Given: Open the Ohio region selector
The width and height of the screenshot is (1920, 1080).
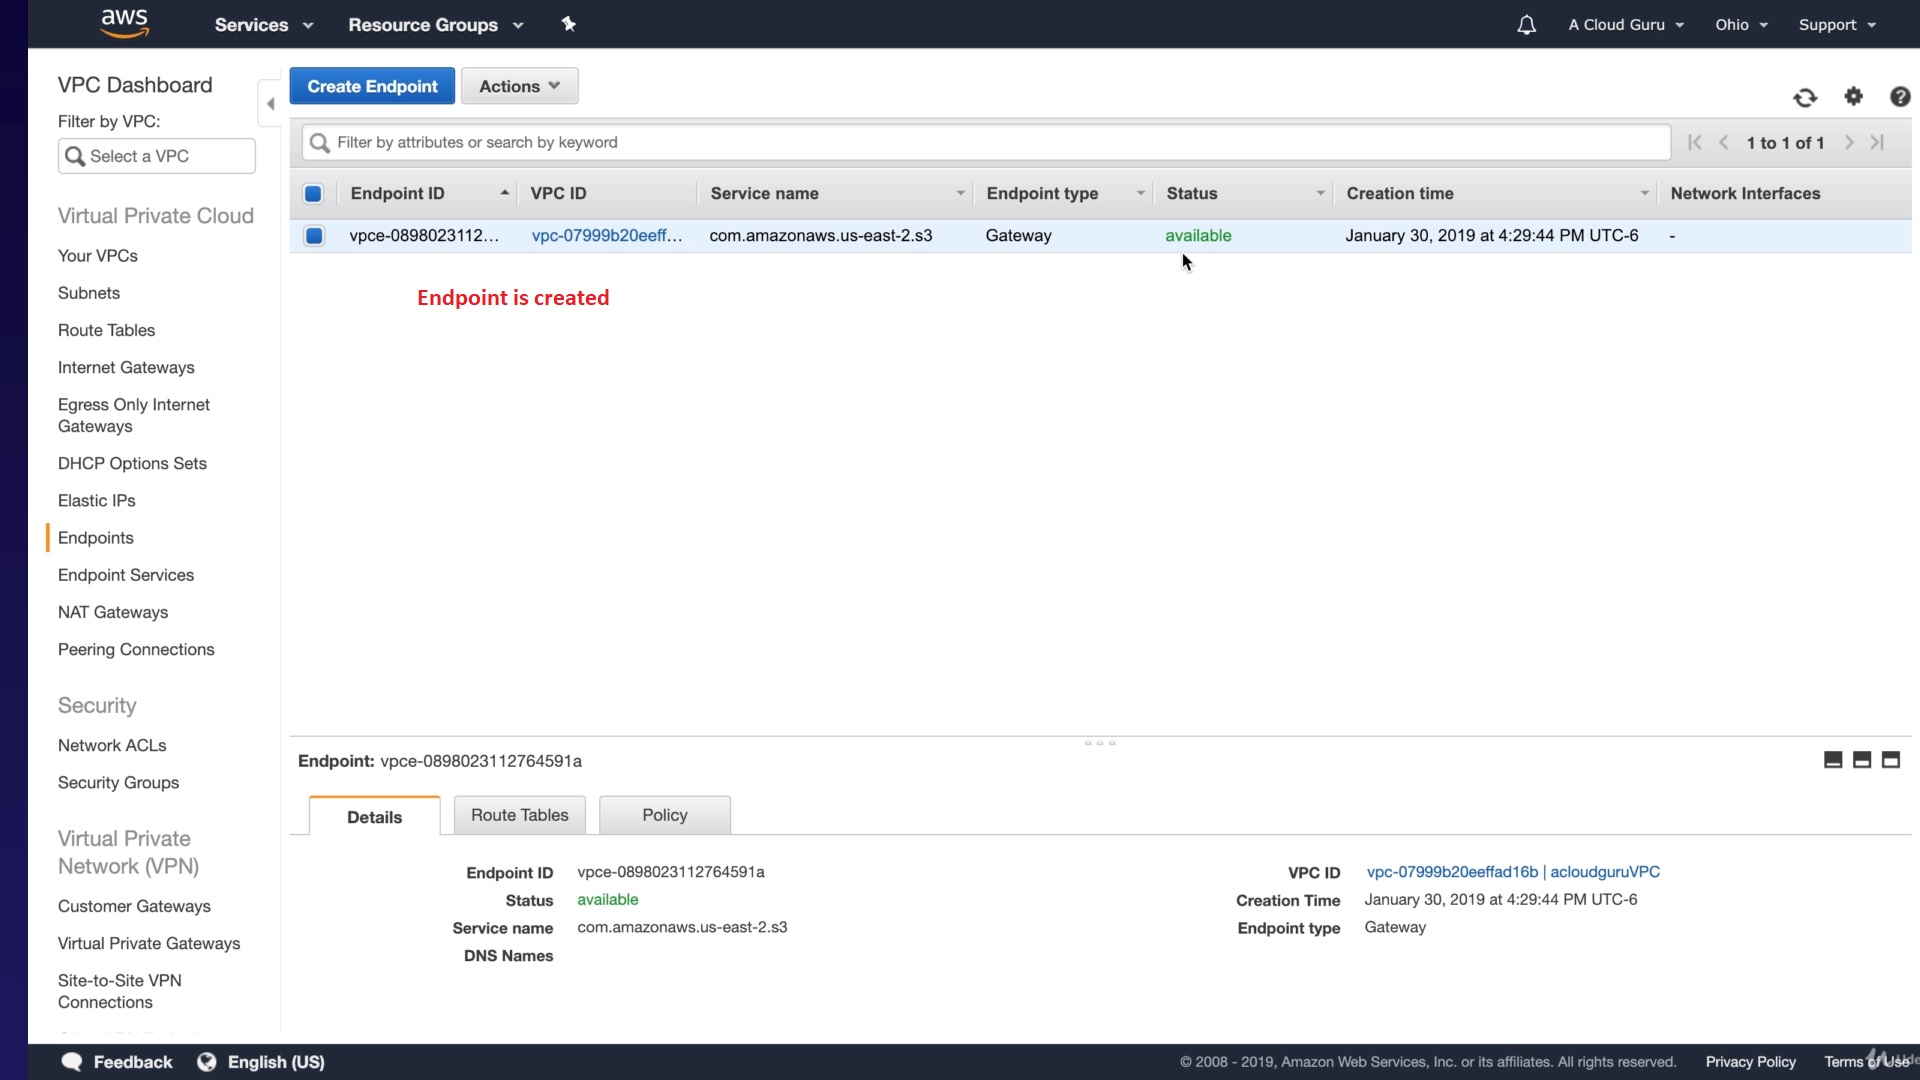Looking at the screenshot, I should [x=1741, y=25].
